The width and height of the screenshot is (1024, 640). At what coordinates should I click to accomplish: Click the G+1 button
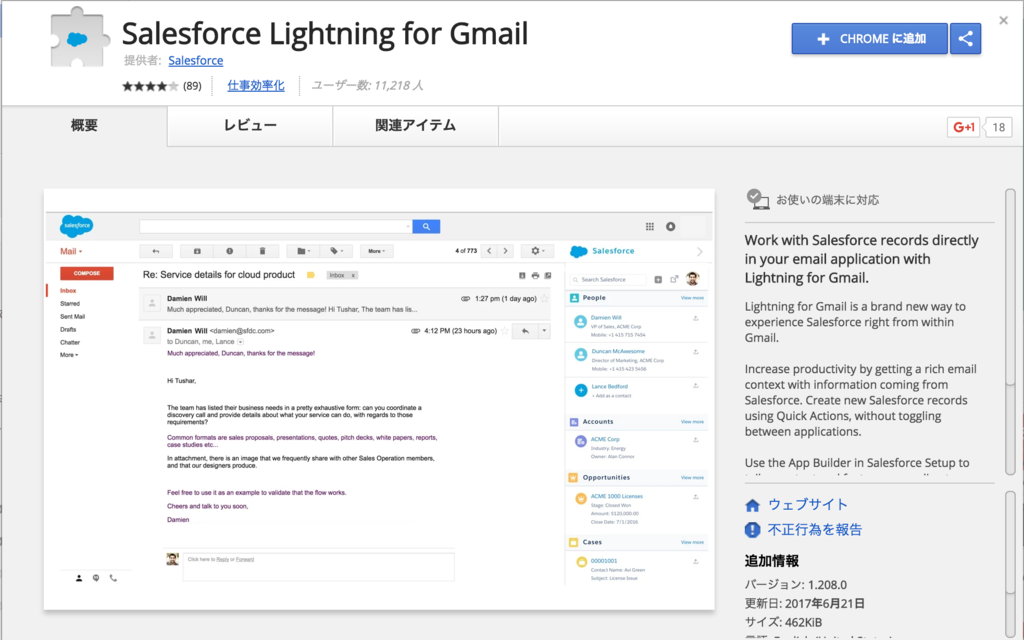pos(963,127)
